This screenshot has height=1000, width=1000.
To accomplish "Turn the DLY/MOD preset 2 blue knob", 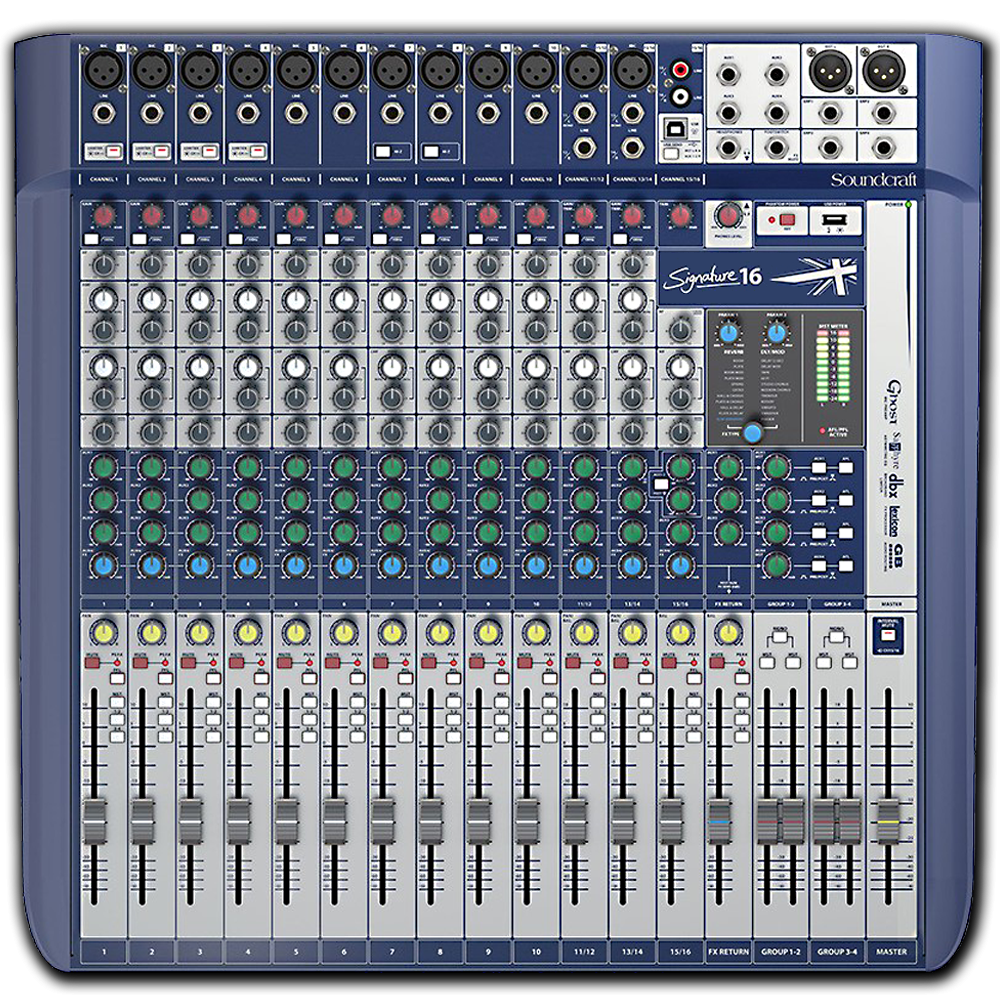I will tap(776, 333).
